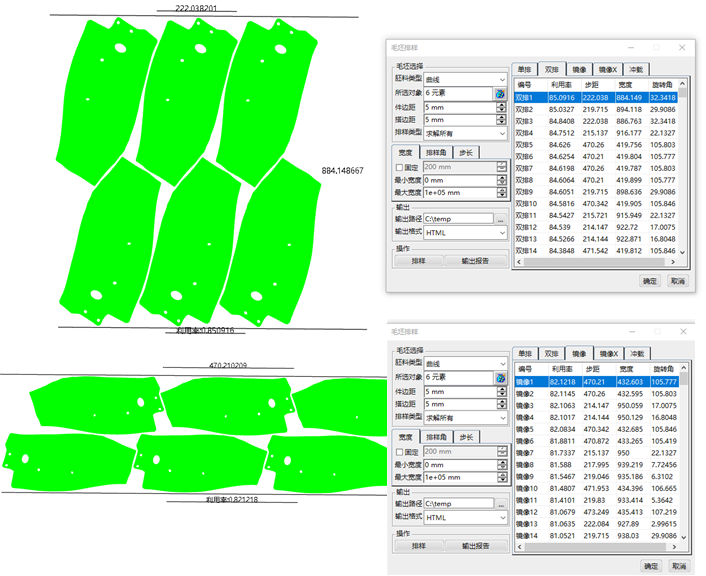Image resolution: width=706 pixels, height=576 pixels.
Task: Switch to 单排 tab in the 双排 dialog
Action: tap(524, 68)
